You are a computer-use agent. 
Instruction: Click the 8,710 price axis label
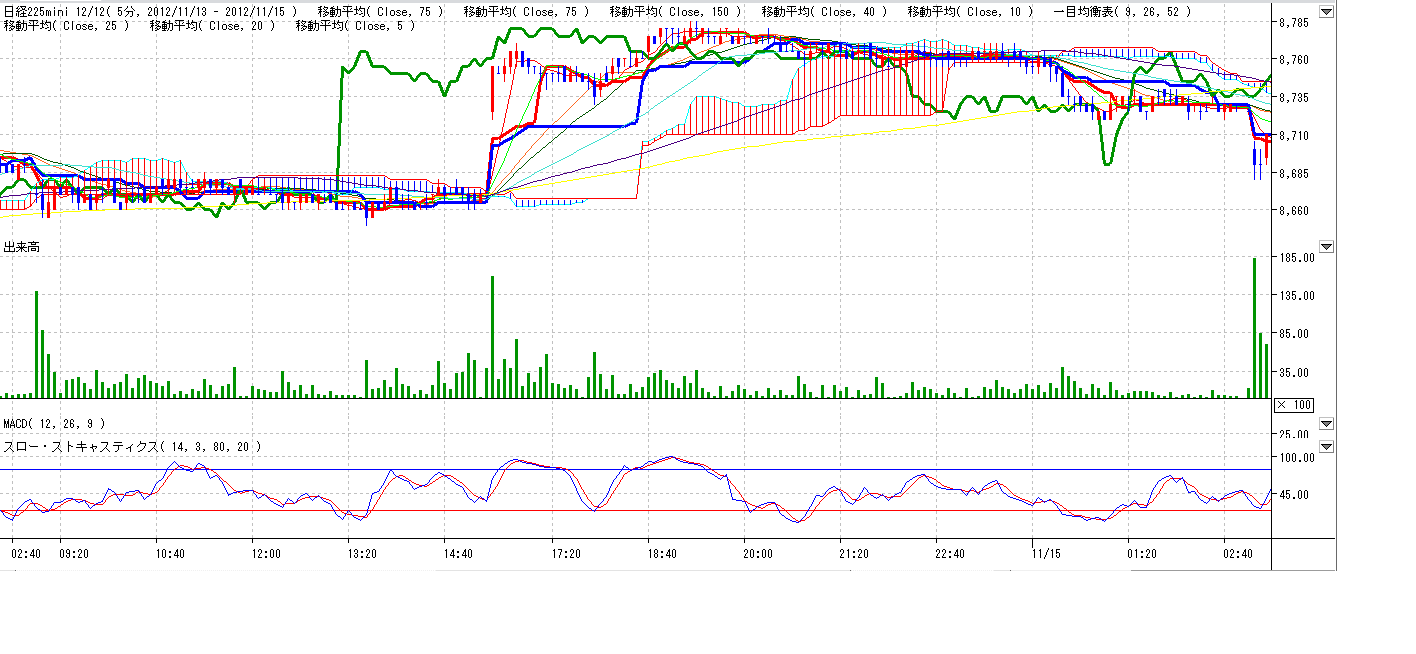click(x=1294, y=135)
